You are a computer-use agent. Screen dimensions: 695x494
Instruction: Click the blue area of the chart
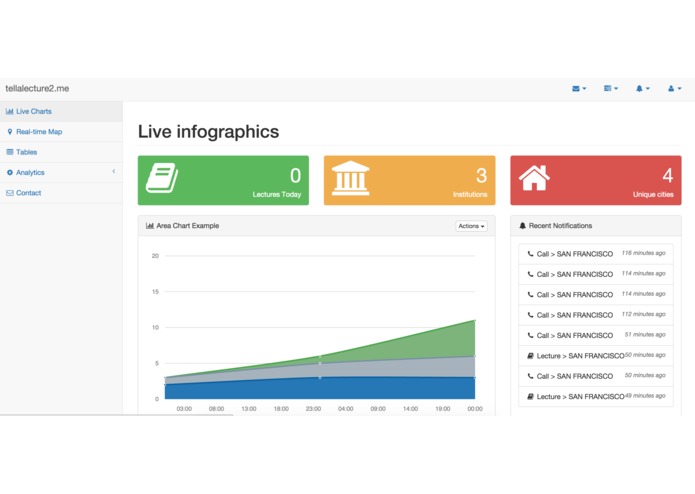pos(319,389)
